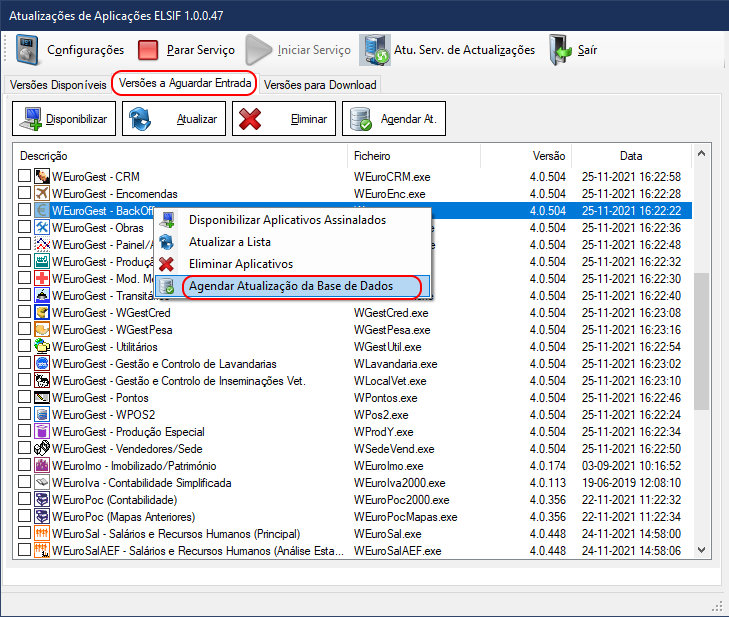The height and width of the screenshot is (617, 729).
Task: Click the red Parar Serviço icon
Action: (x=148, y=50)
